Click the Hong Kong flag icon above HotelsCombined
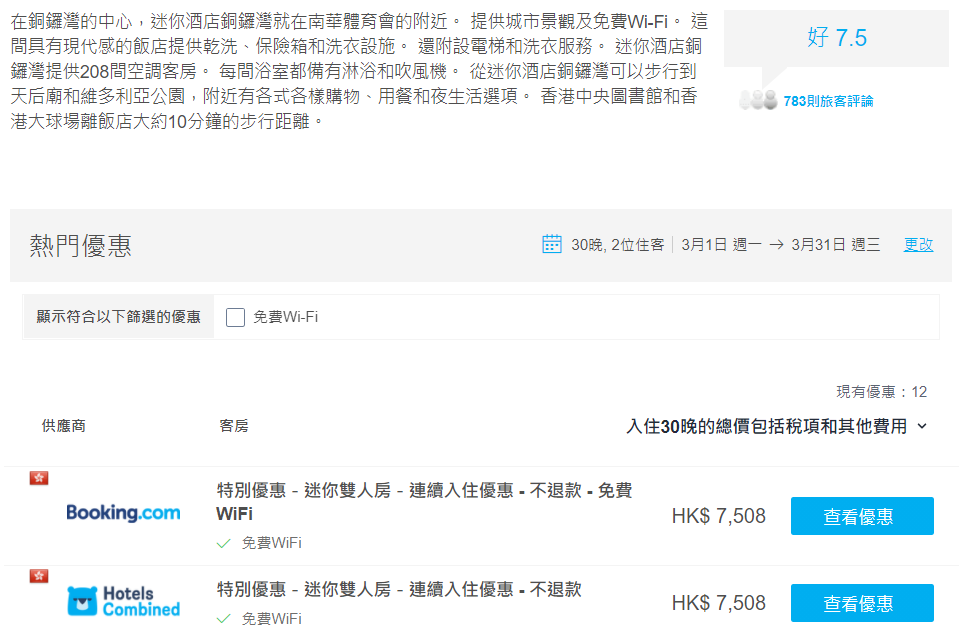The width and height of the screenshot is (969, 638). point(39,576)
